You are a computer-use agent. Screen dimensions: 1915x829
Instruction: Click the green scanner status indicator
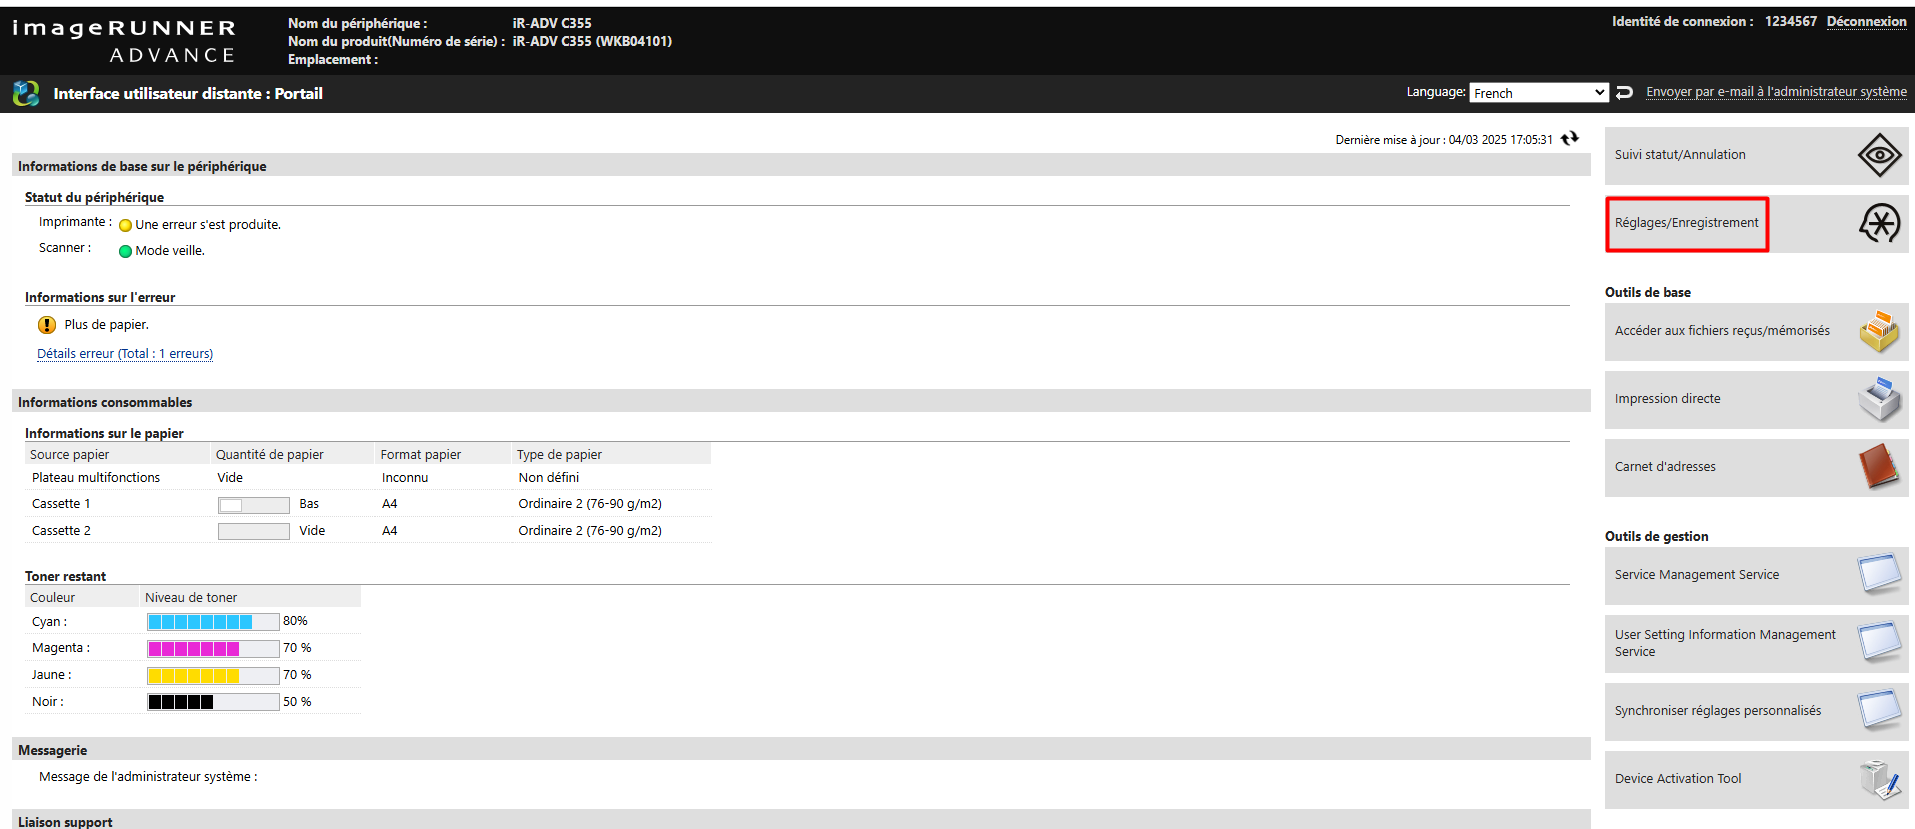tap(125, 251)
